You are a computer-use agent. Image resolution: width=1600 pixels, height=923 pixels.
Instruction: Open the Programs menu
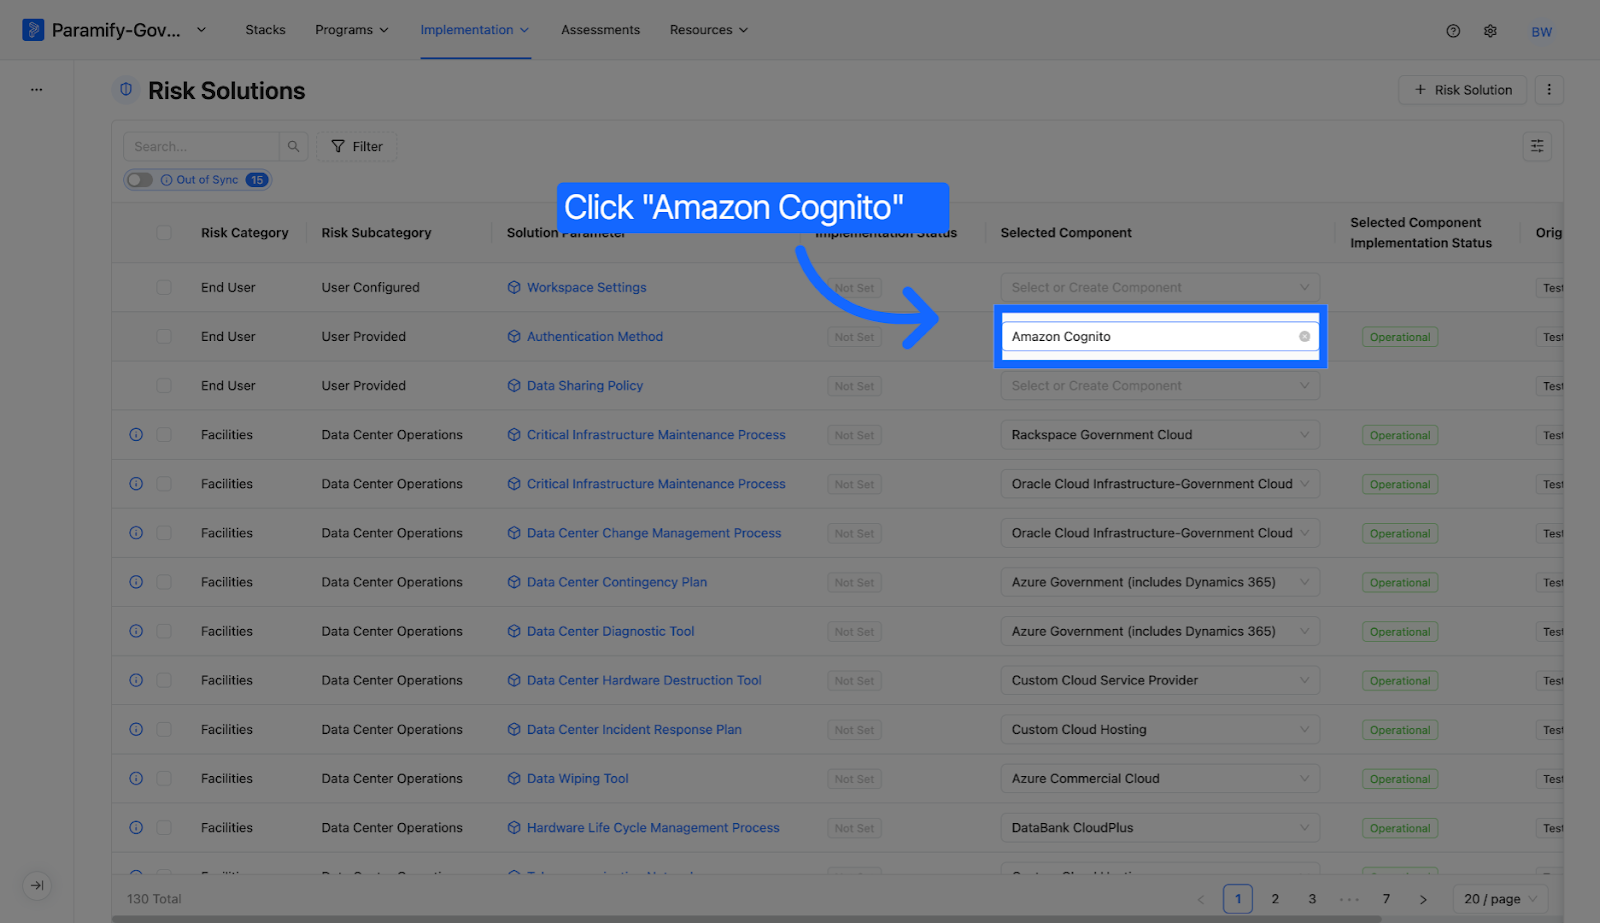(352, 30)
